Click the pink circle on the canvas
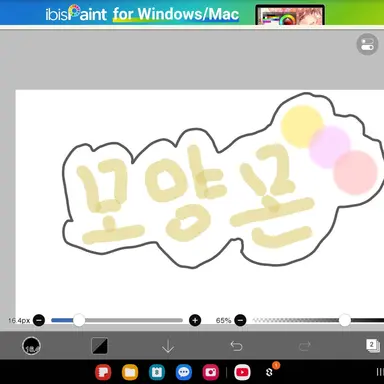This screenshot has height=384, width=384. click(x=355, y=172)
